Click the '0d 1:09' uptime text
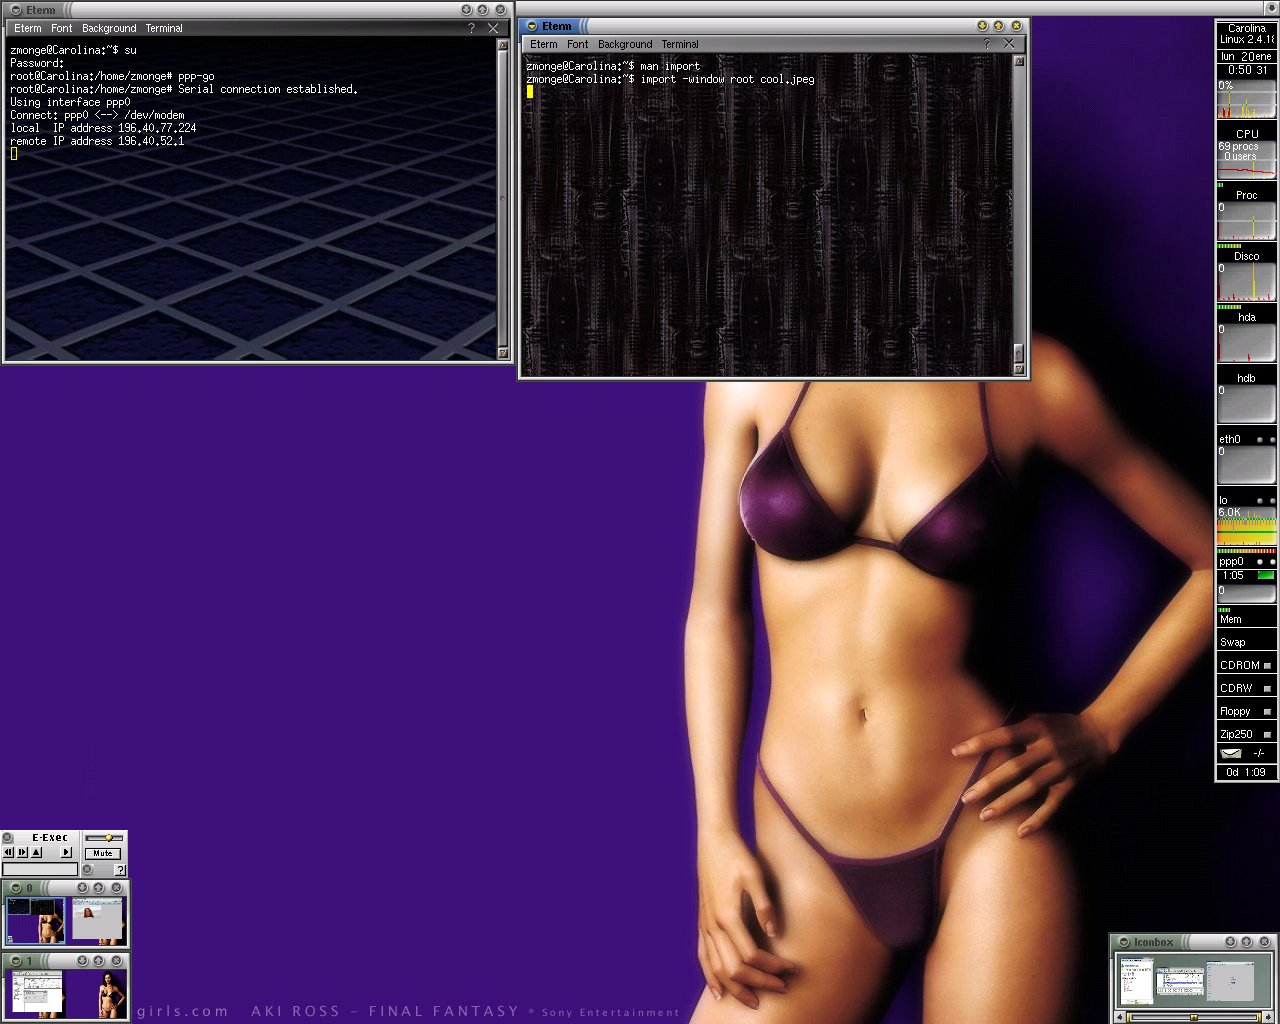1280x1024 pixels. pos(1246,772)
